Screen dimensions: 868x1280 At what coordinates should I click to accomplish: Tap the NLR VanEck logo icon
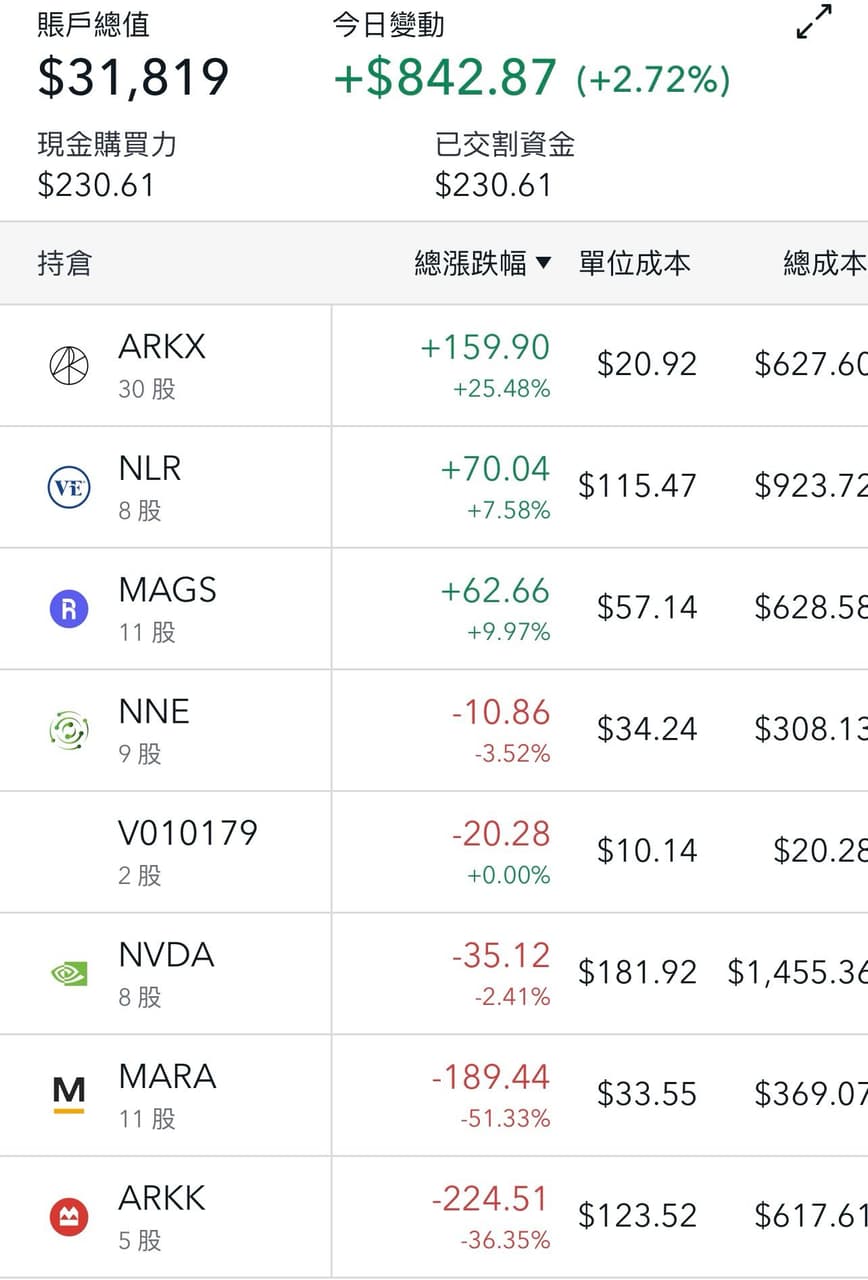69,488
